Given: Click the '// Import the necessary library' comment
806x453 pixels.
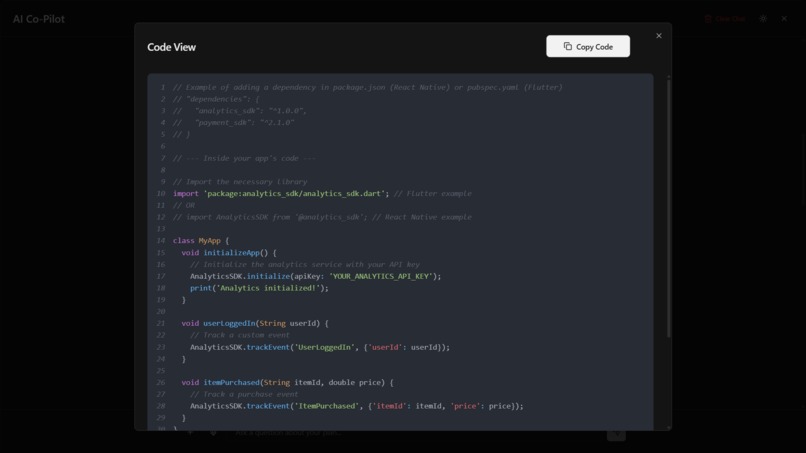Looking at the screenshot, I should point(240,182).
